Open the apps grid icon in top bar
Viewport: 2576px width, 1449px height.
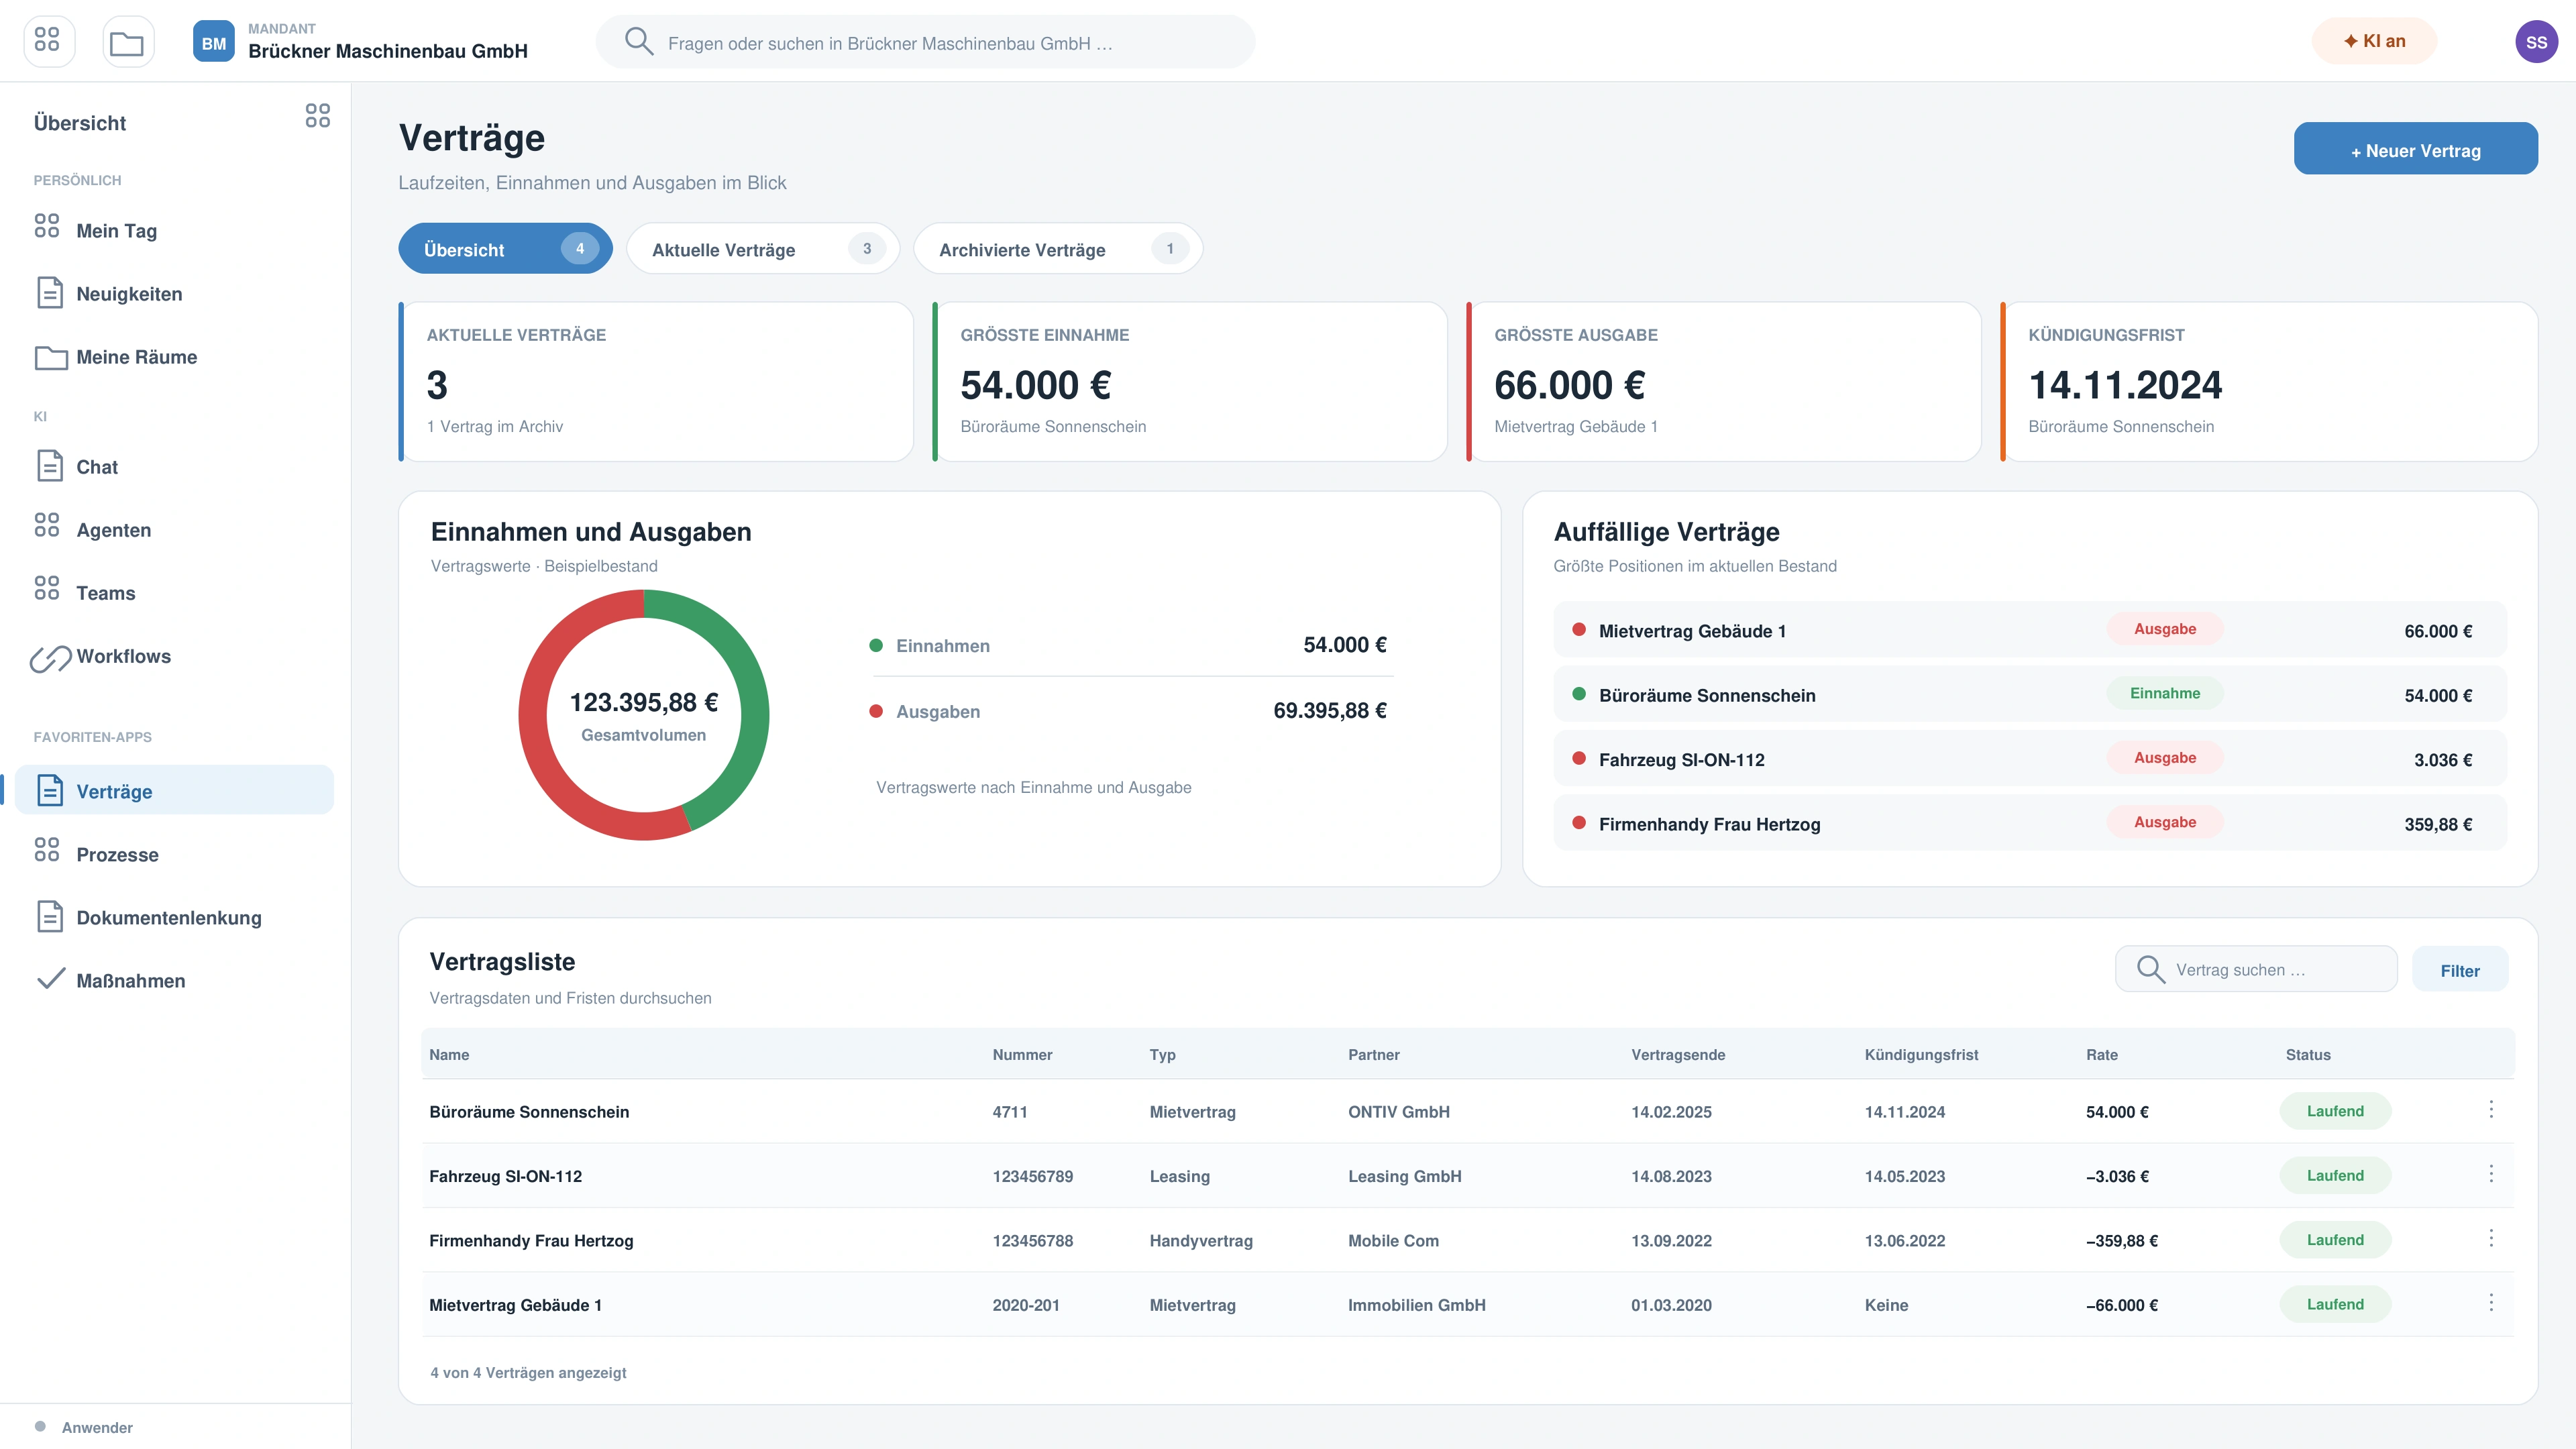pos(48,41)
